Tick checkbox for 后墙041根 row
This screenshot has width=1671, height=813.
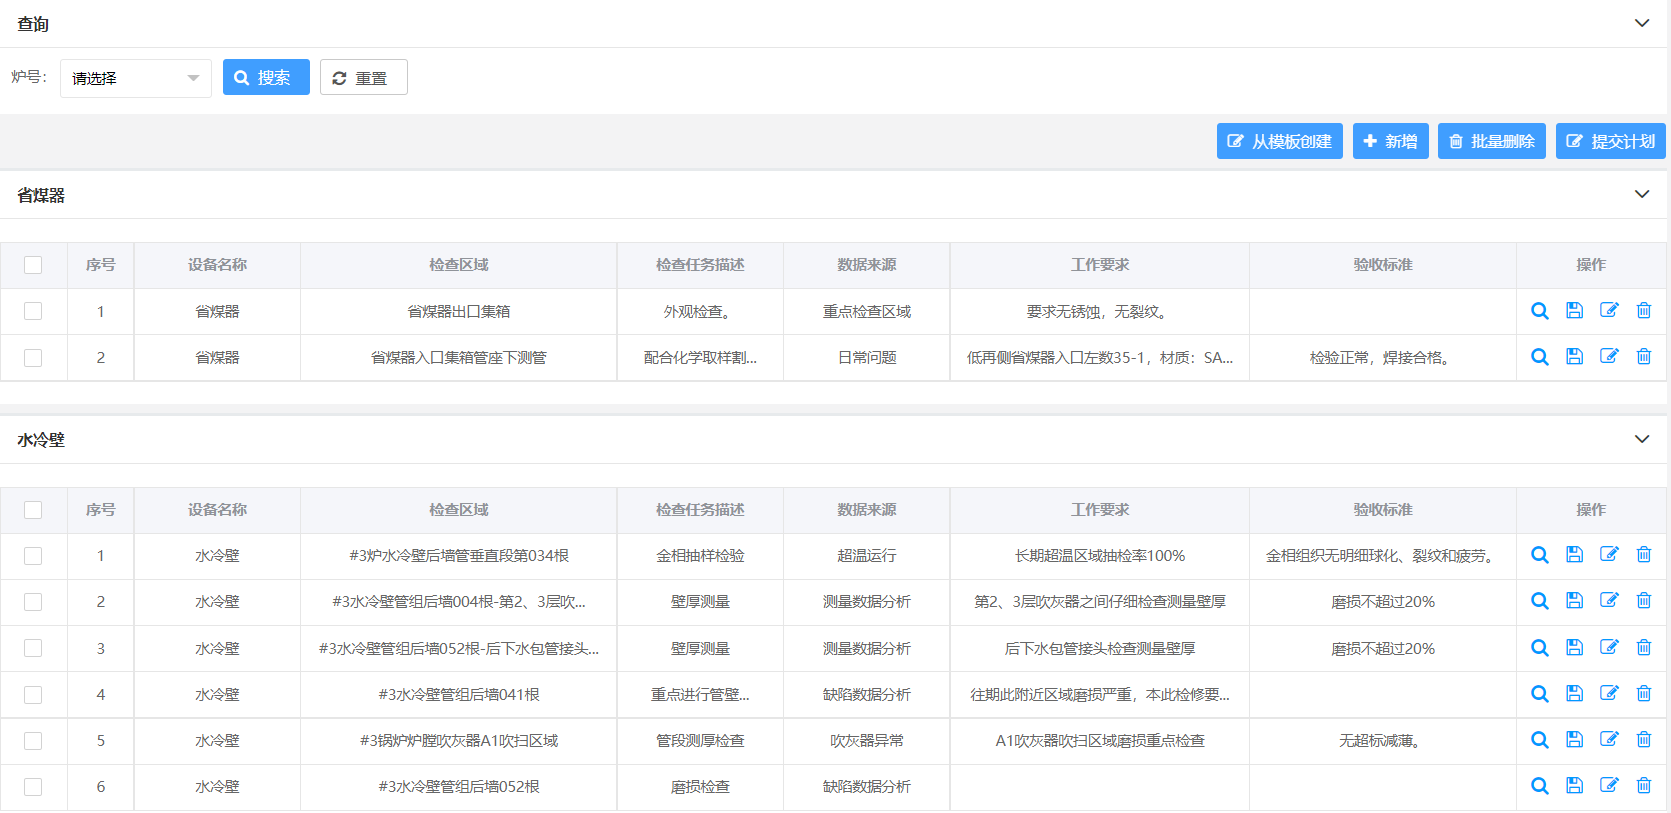click(x=33, y=694)
